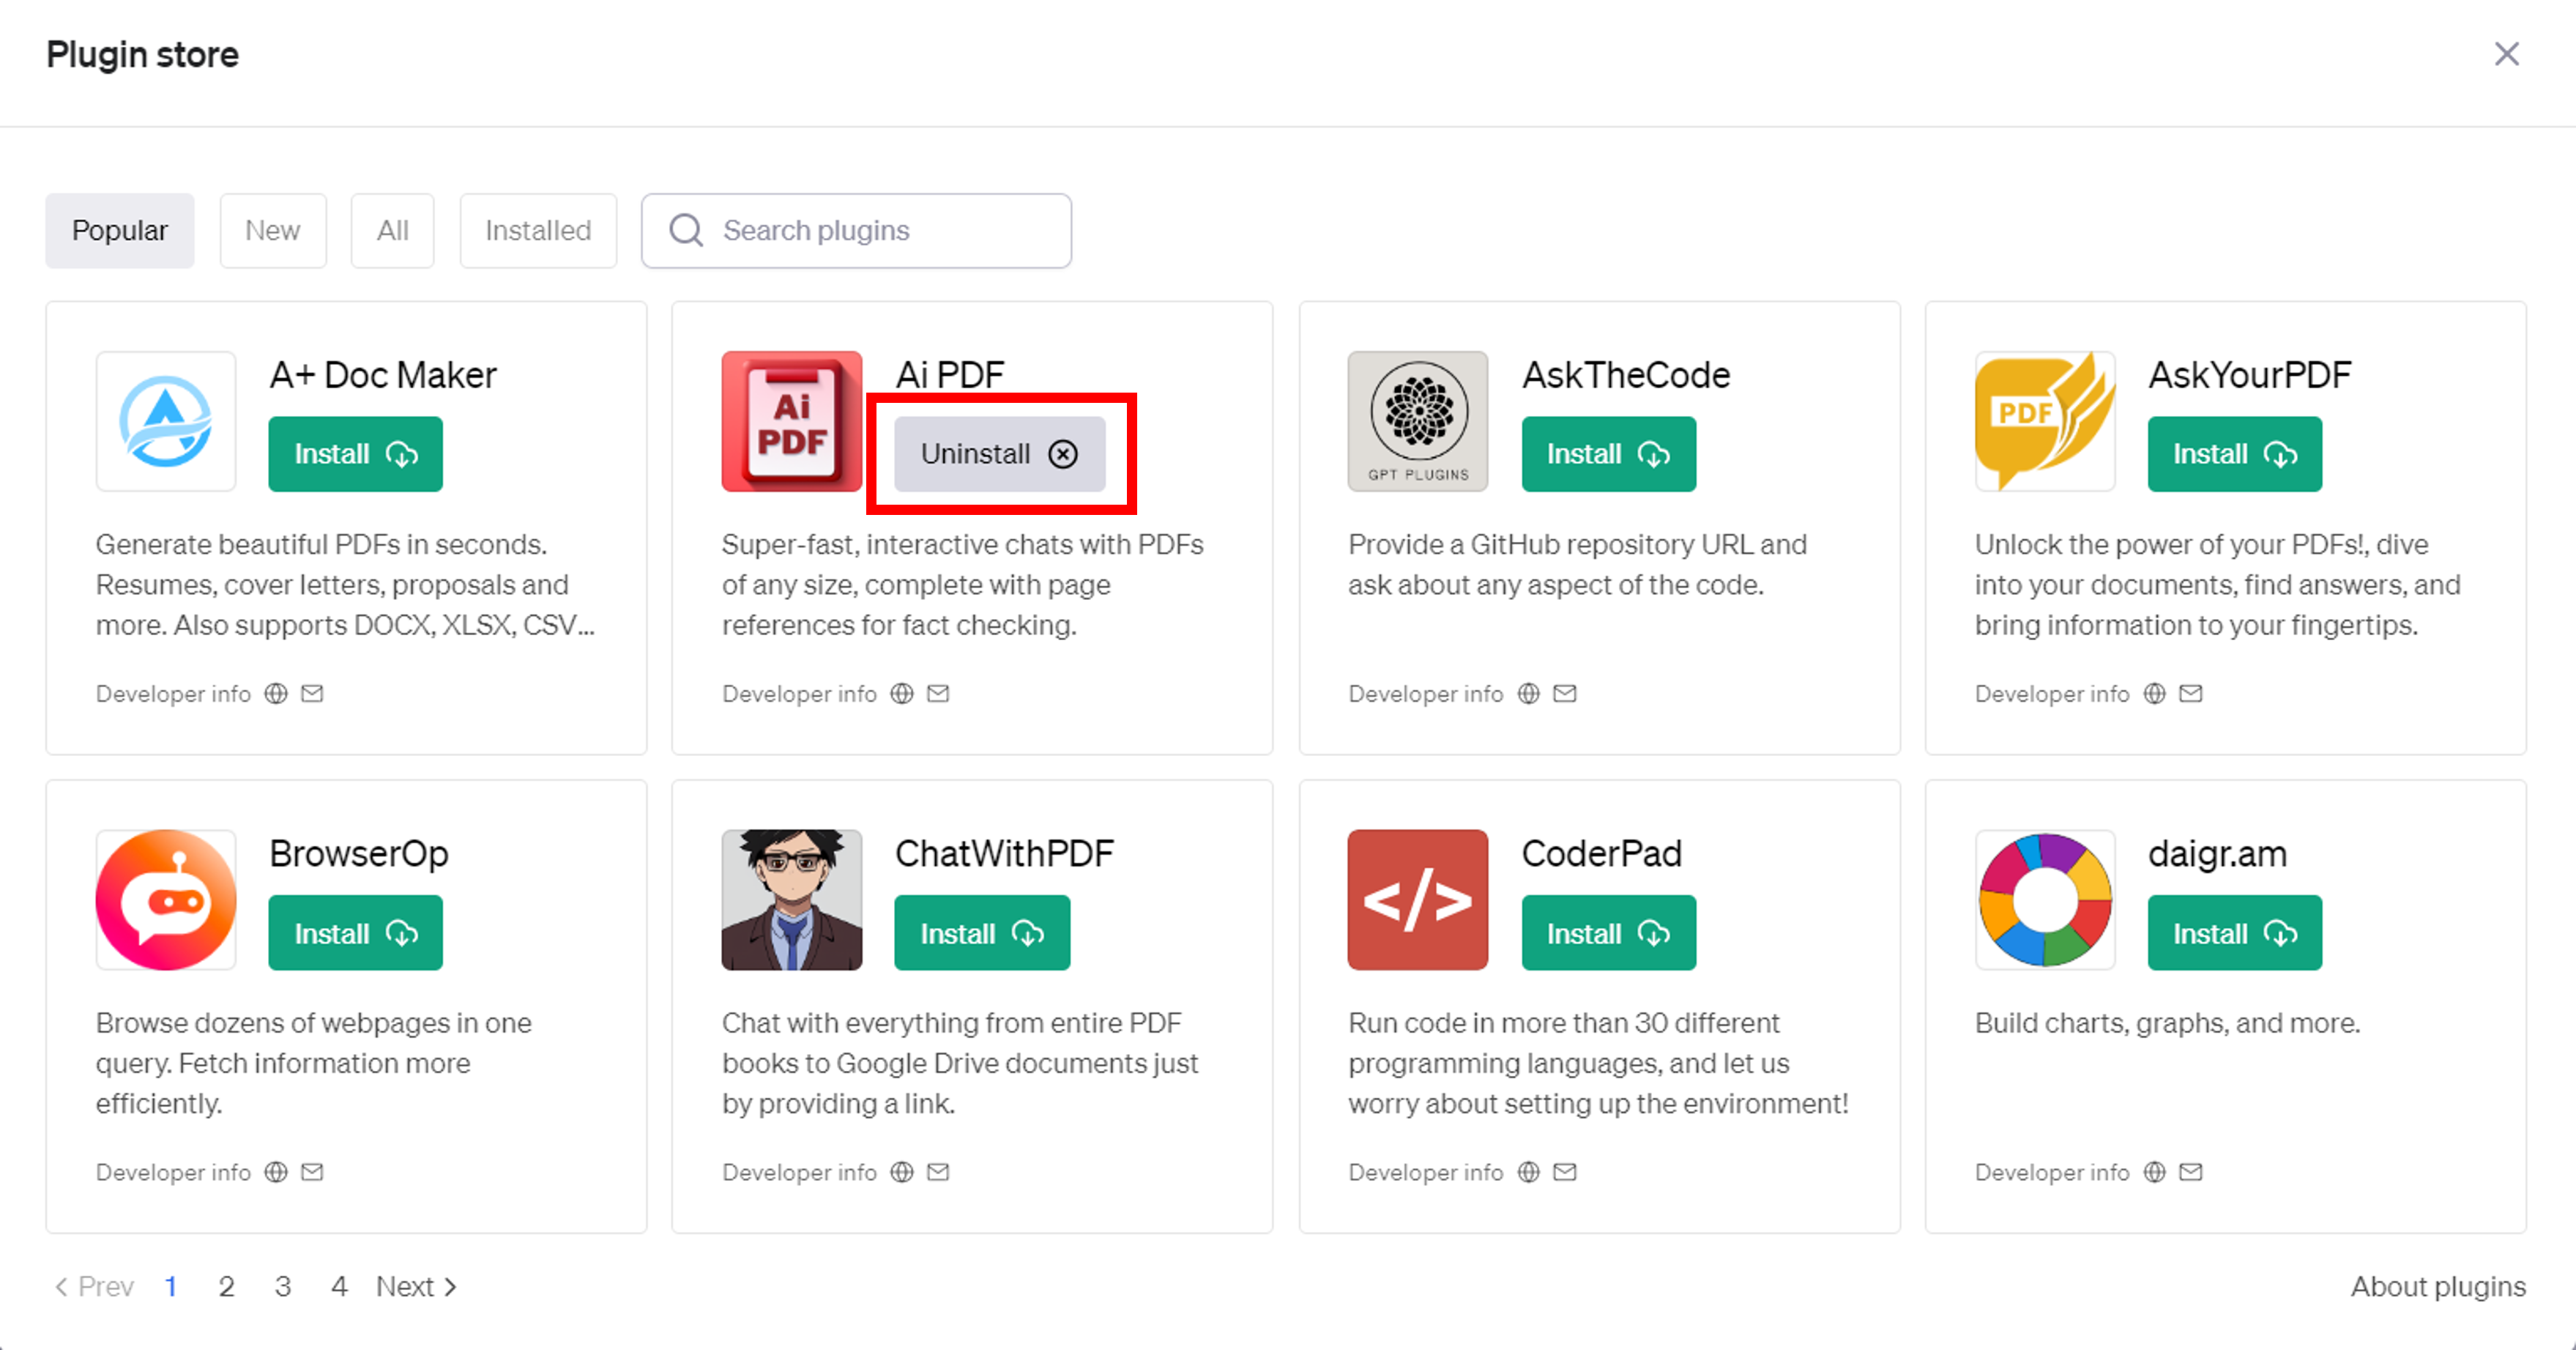The height and width of the screenshot is (1350, 2576).
Task: Email the Ai PDF developer
Action: pos(938,693)
